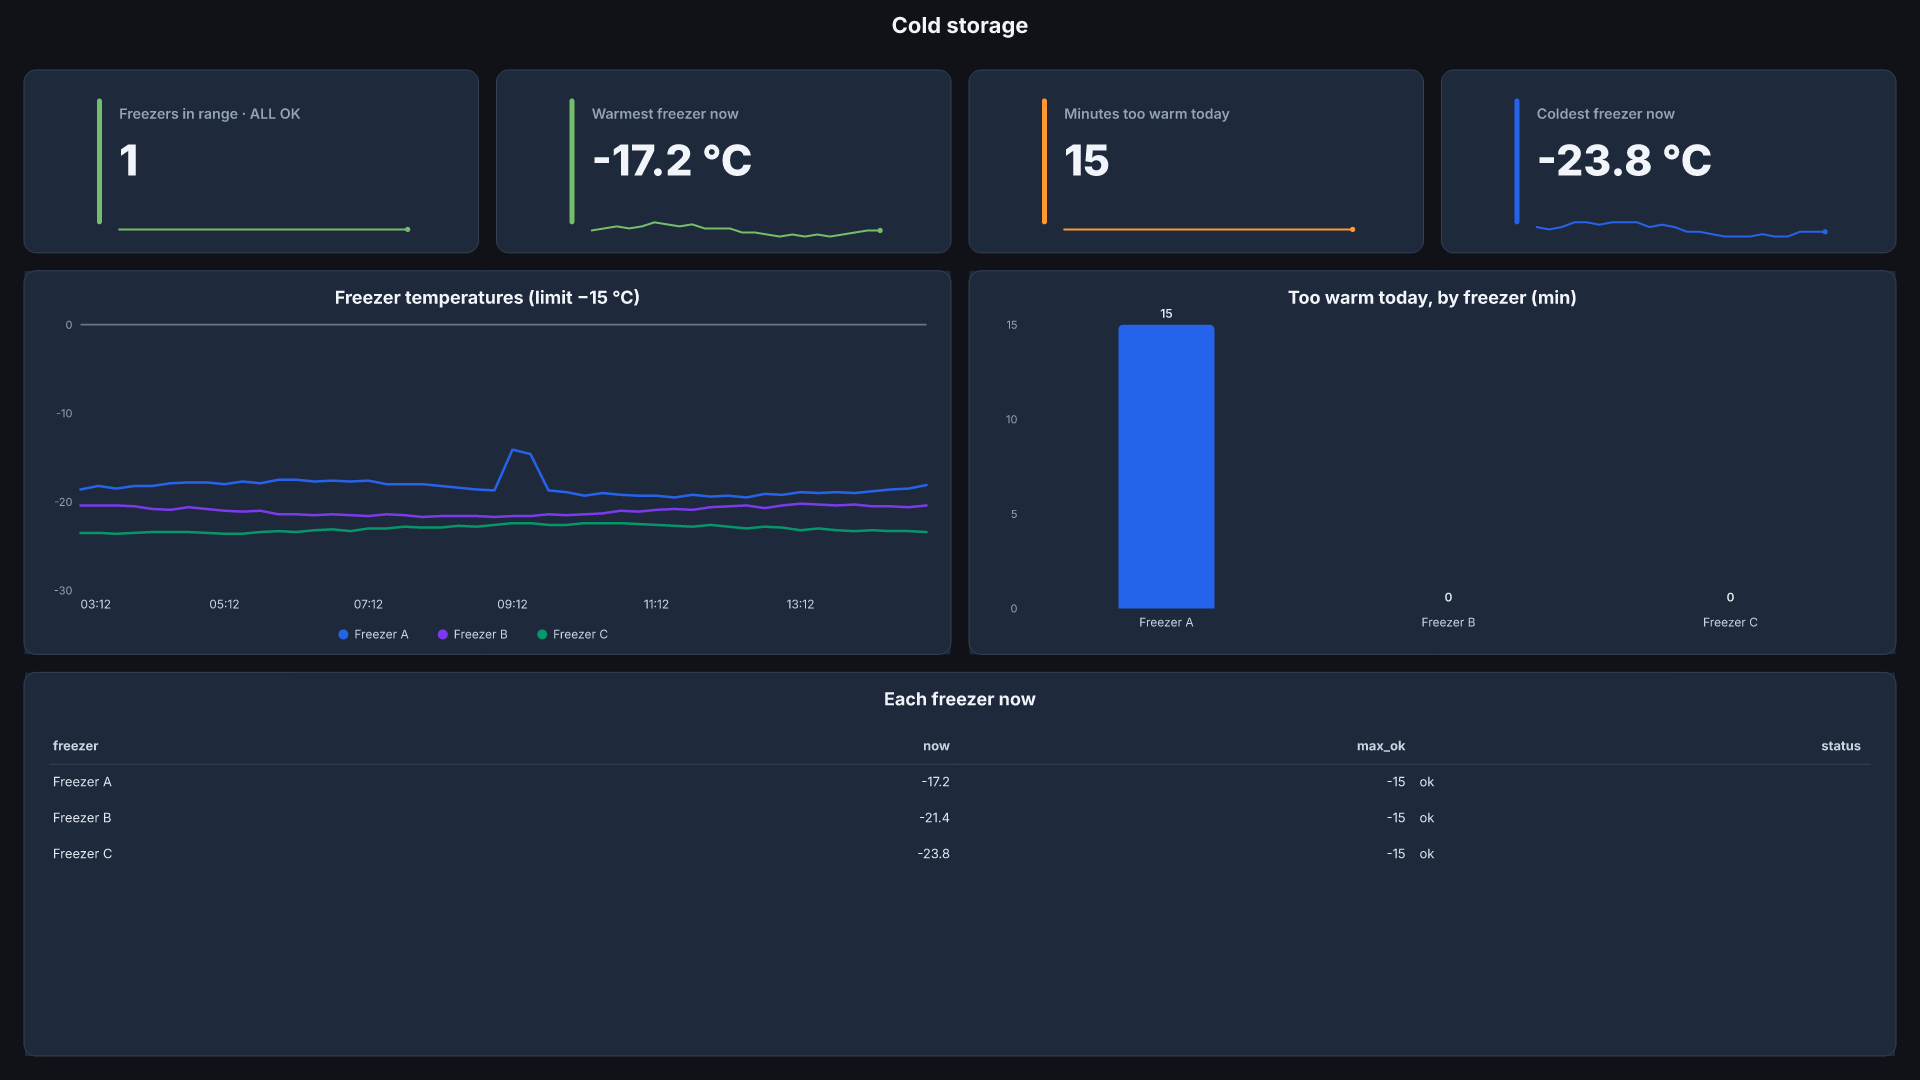1920x1080 pixels.
Task: Open the Coldest freezer now card title
Action: click(x=1605, y=114)
